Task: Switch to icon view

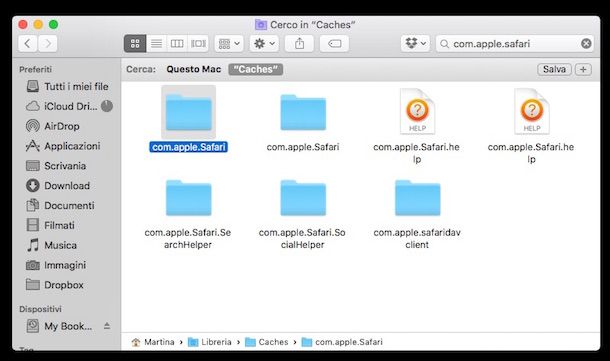Action: click(x=135, y=44)
